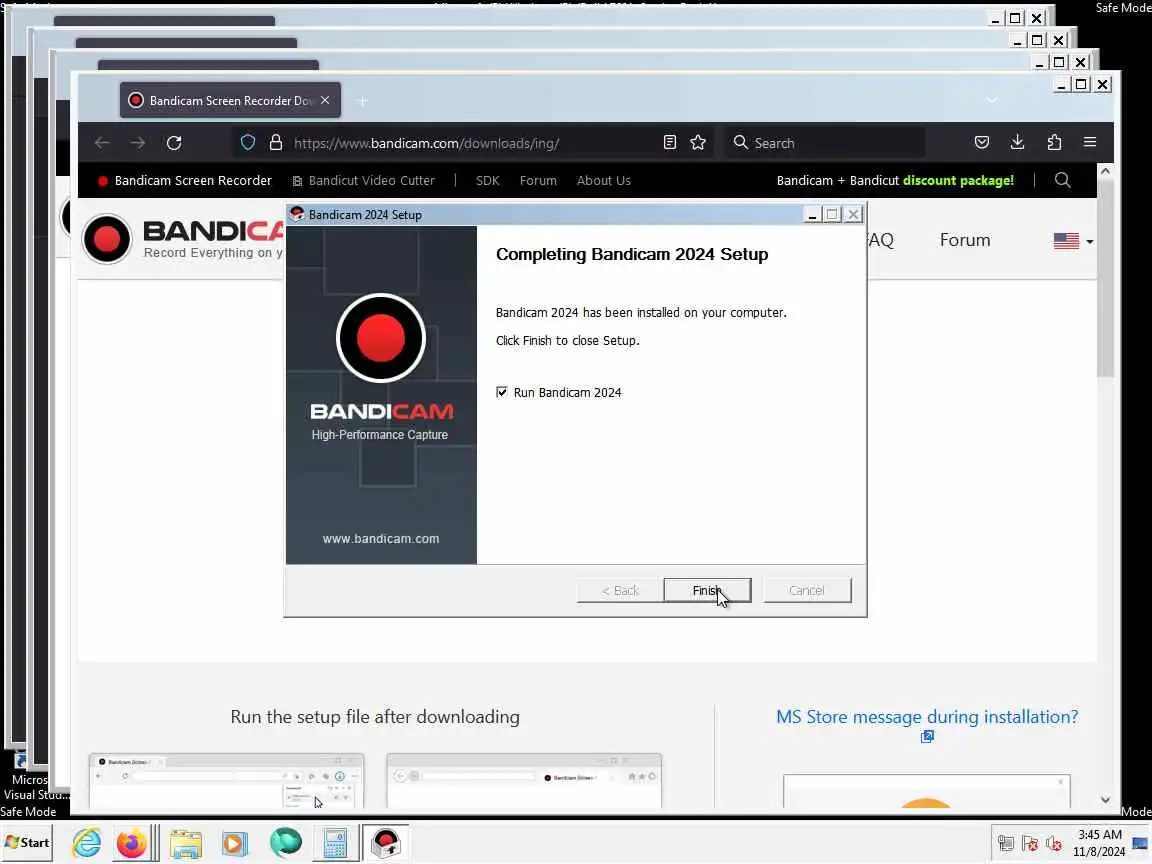The height and width of the screenshot is (864, 1152).
Task: Open Firefox extensions puzzle icon
Action: pos(1054,143)
